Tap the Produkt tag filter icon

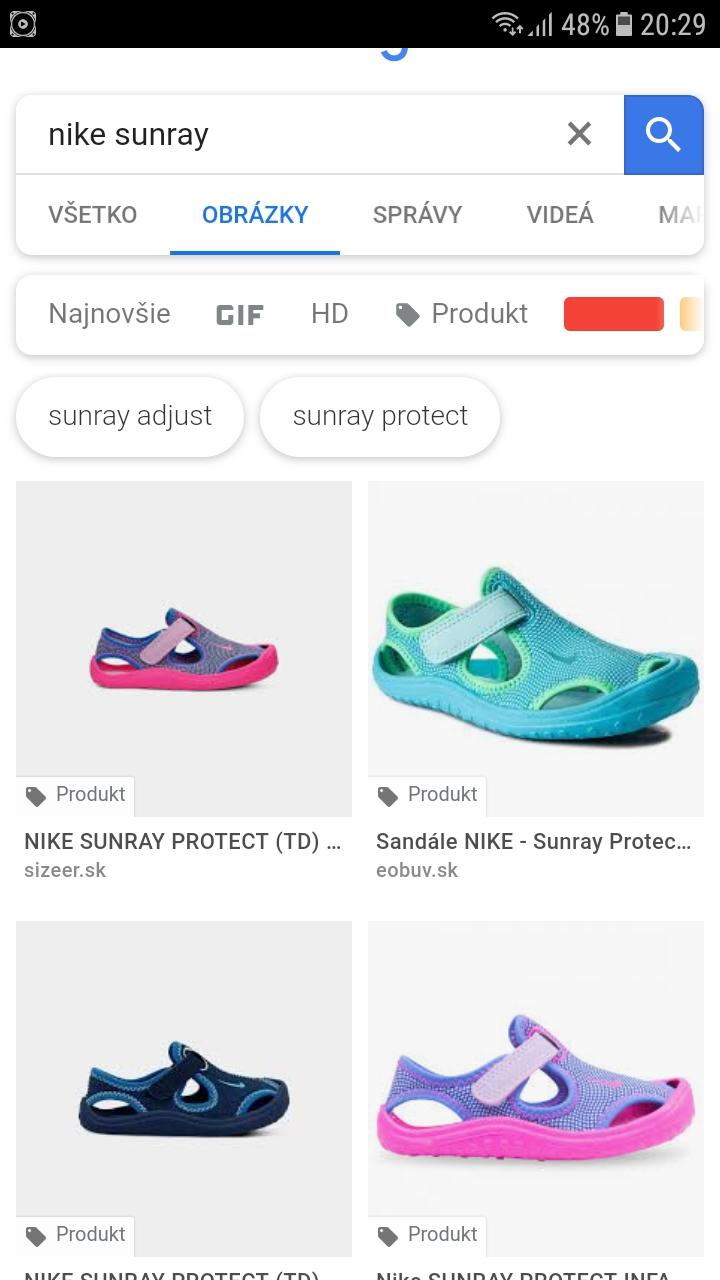point(408,315)
